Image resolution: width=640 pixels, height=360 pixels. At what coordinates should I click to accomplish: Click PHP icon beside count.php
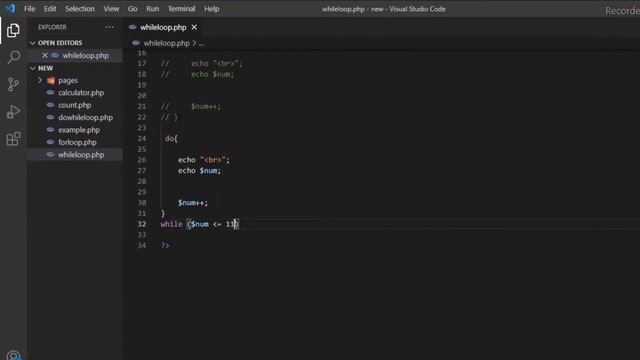[51, 105]
